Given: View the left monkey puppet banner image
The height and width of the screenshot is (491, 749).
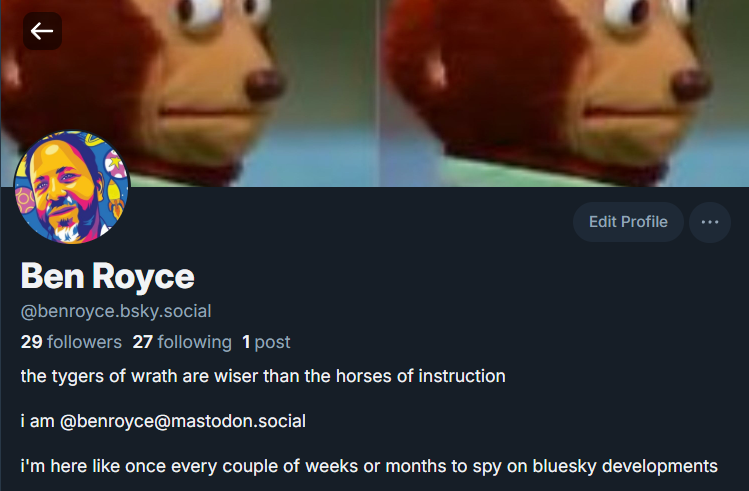Looking at the screenshot, I should [190, 93].
